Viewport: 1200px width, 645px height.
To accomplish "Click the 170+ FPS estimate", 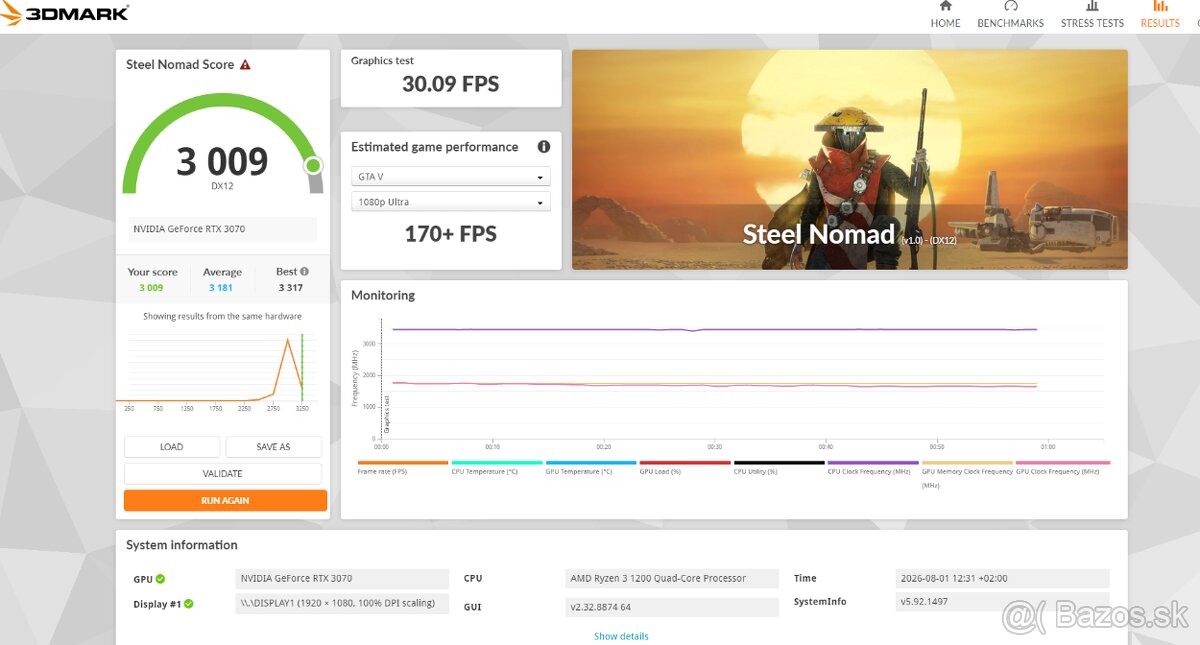I will pos(450,234).
